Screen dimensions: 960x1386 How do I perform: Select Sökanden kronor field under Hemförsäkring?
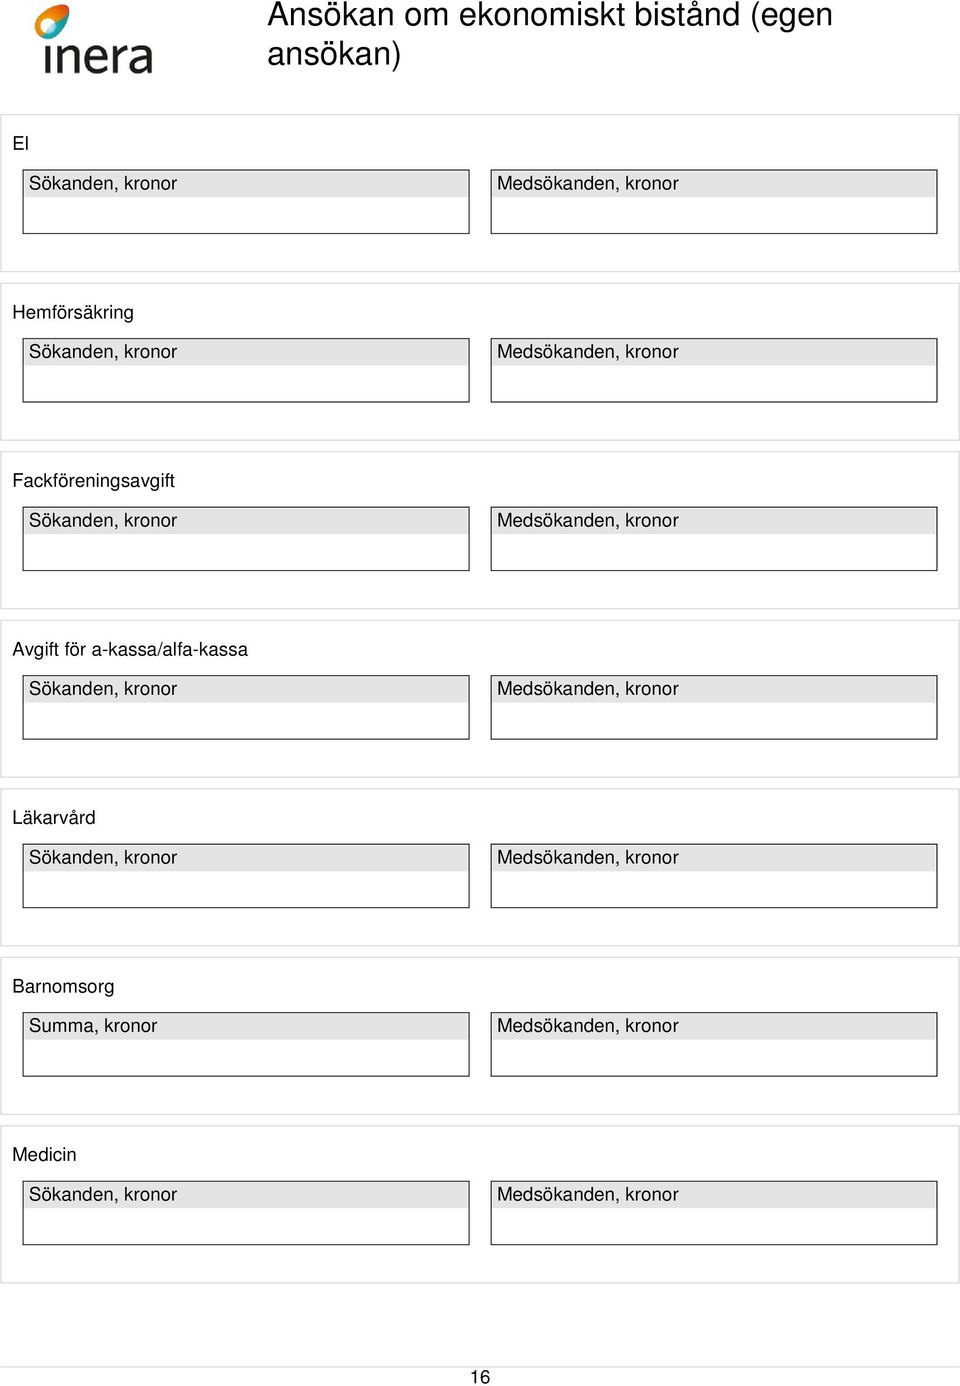[246, 370]
